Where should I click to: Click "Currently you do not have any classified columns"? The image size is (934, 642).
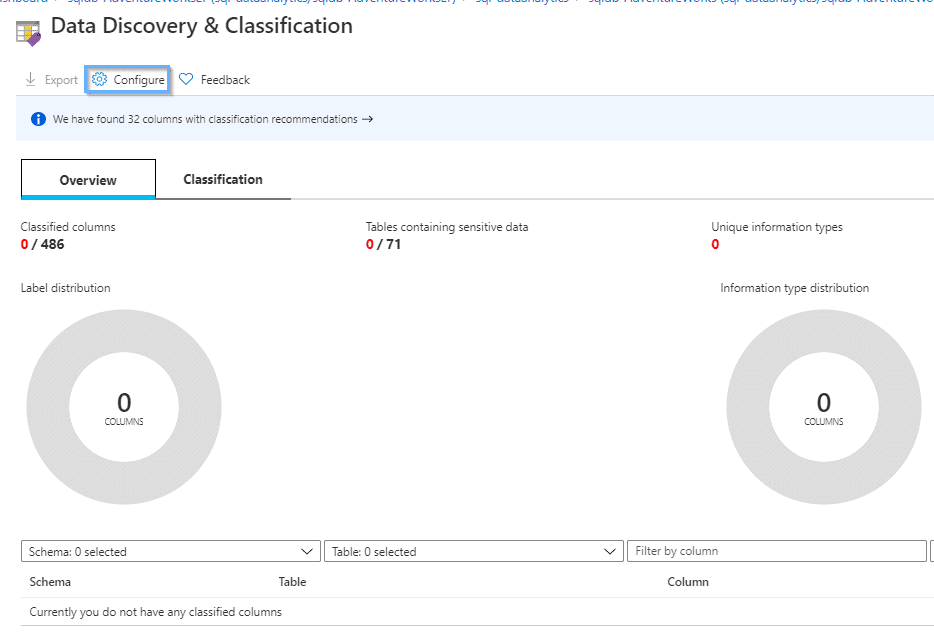click(x=155, y=612)
